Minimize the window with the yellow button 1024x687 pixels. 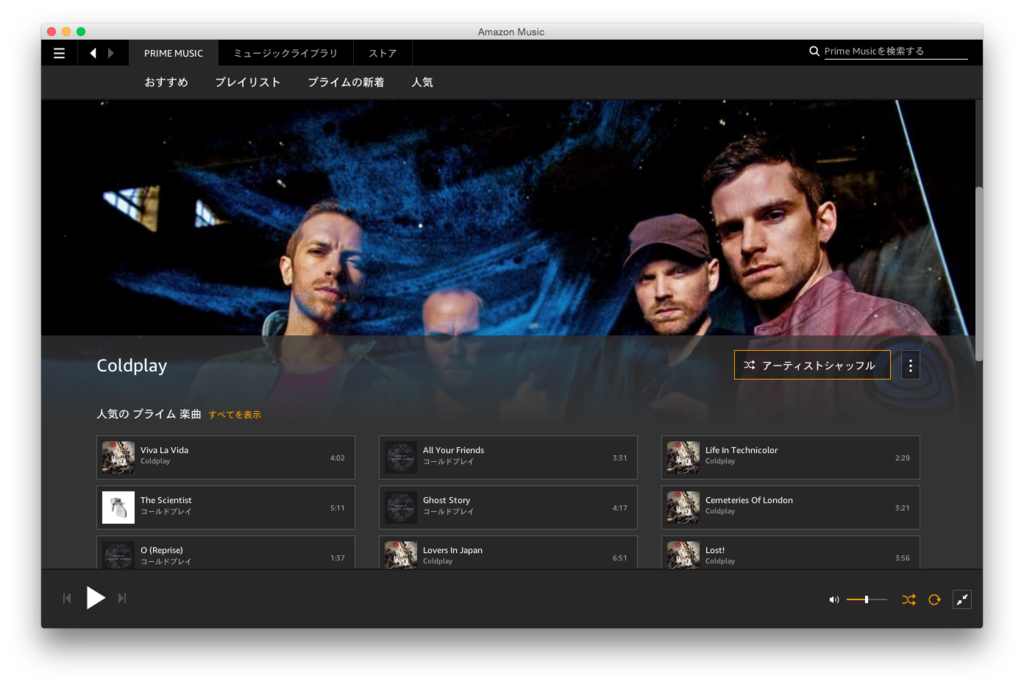66,31
